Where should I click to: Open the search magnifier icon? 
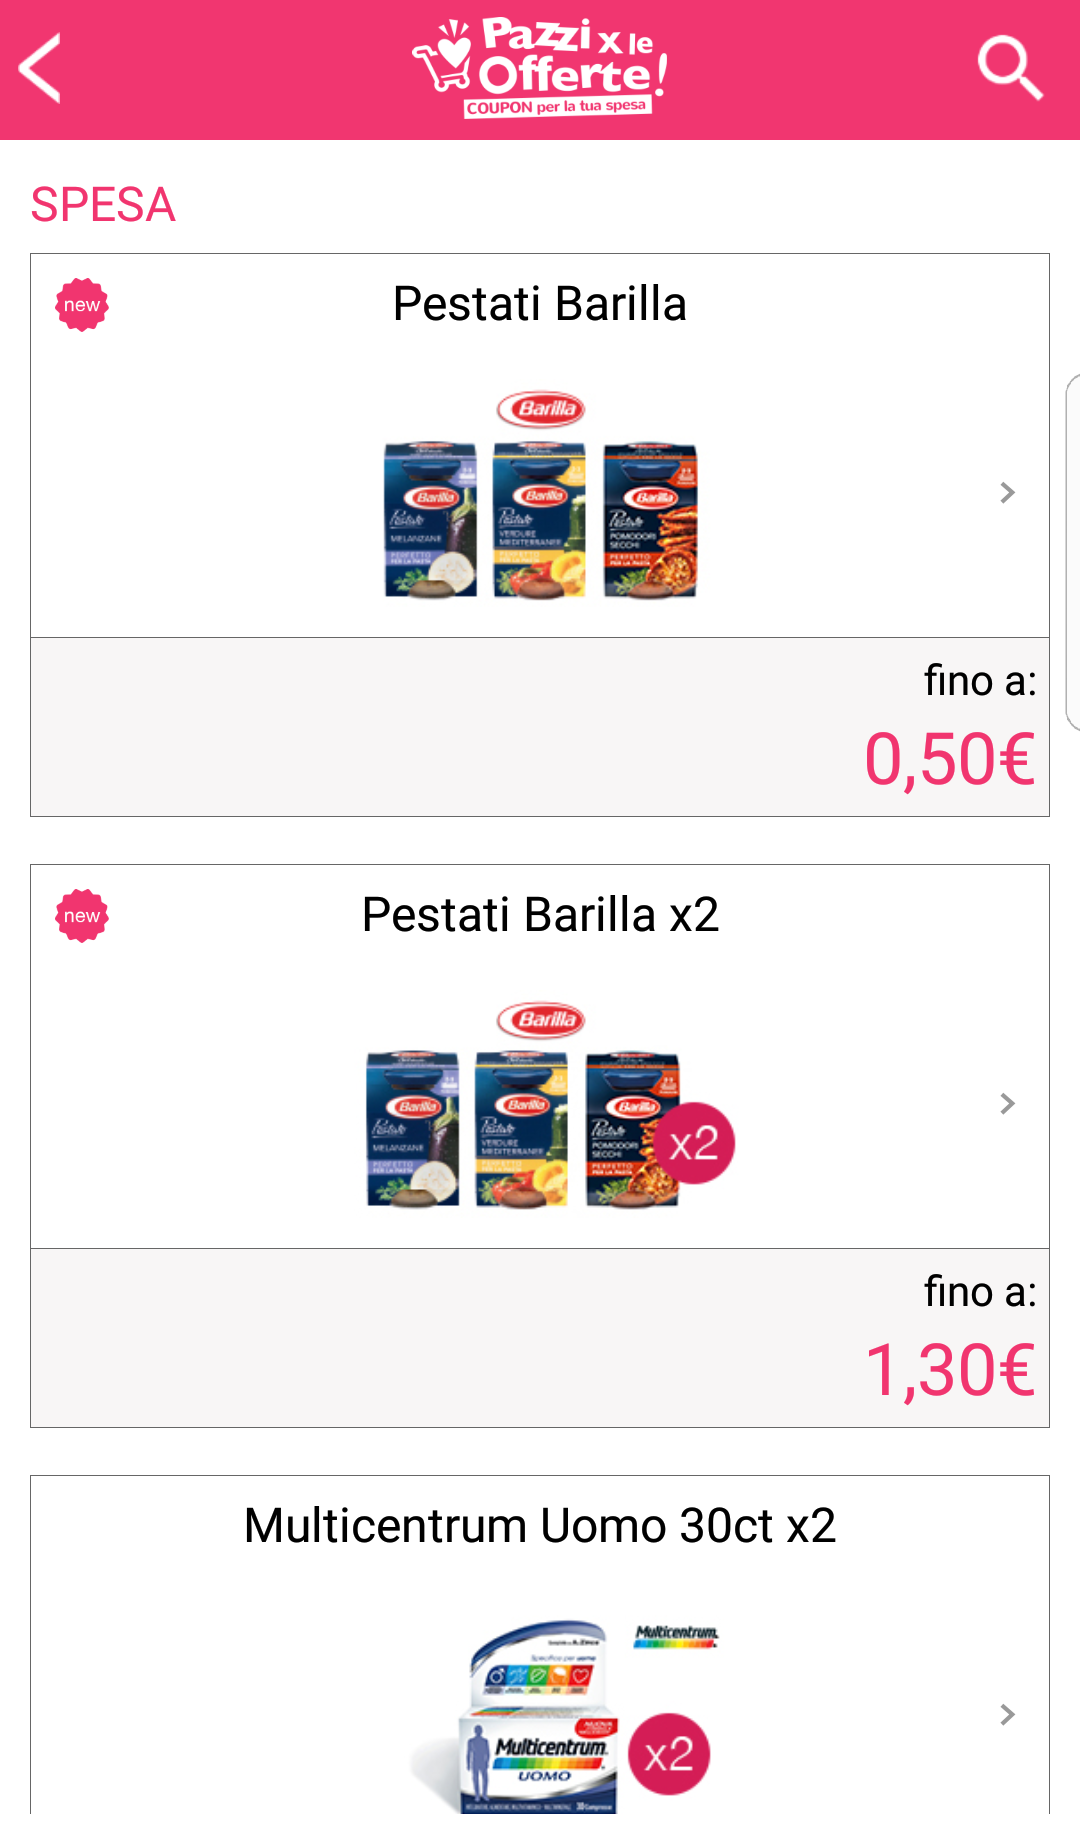click(1009, 69)
